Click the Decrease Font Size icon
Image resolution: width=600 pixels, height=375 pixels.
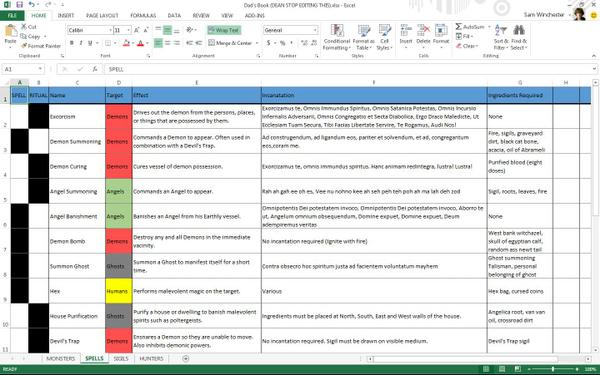(x=146, y=30)
